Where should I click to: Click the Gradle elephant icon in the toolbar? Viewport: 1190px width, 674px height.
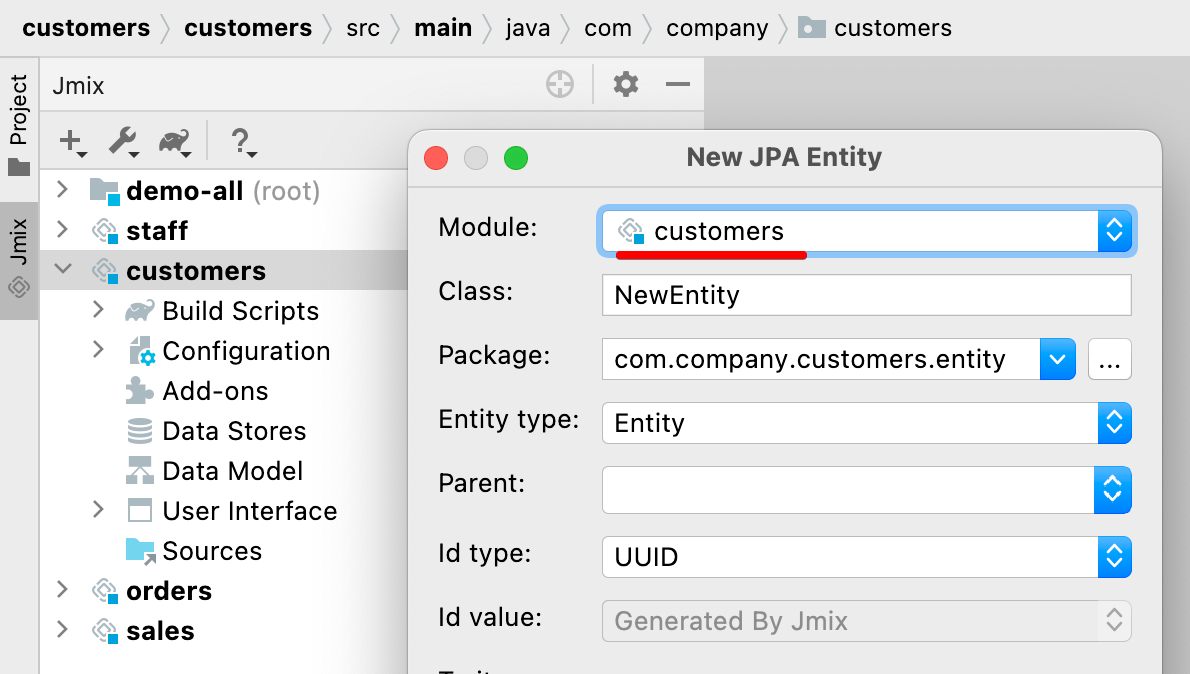coord(174,142)
